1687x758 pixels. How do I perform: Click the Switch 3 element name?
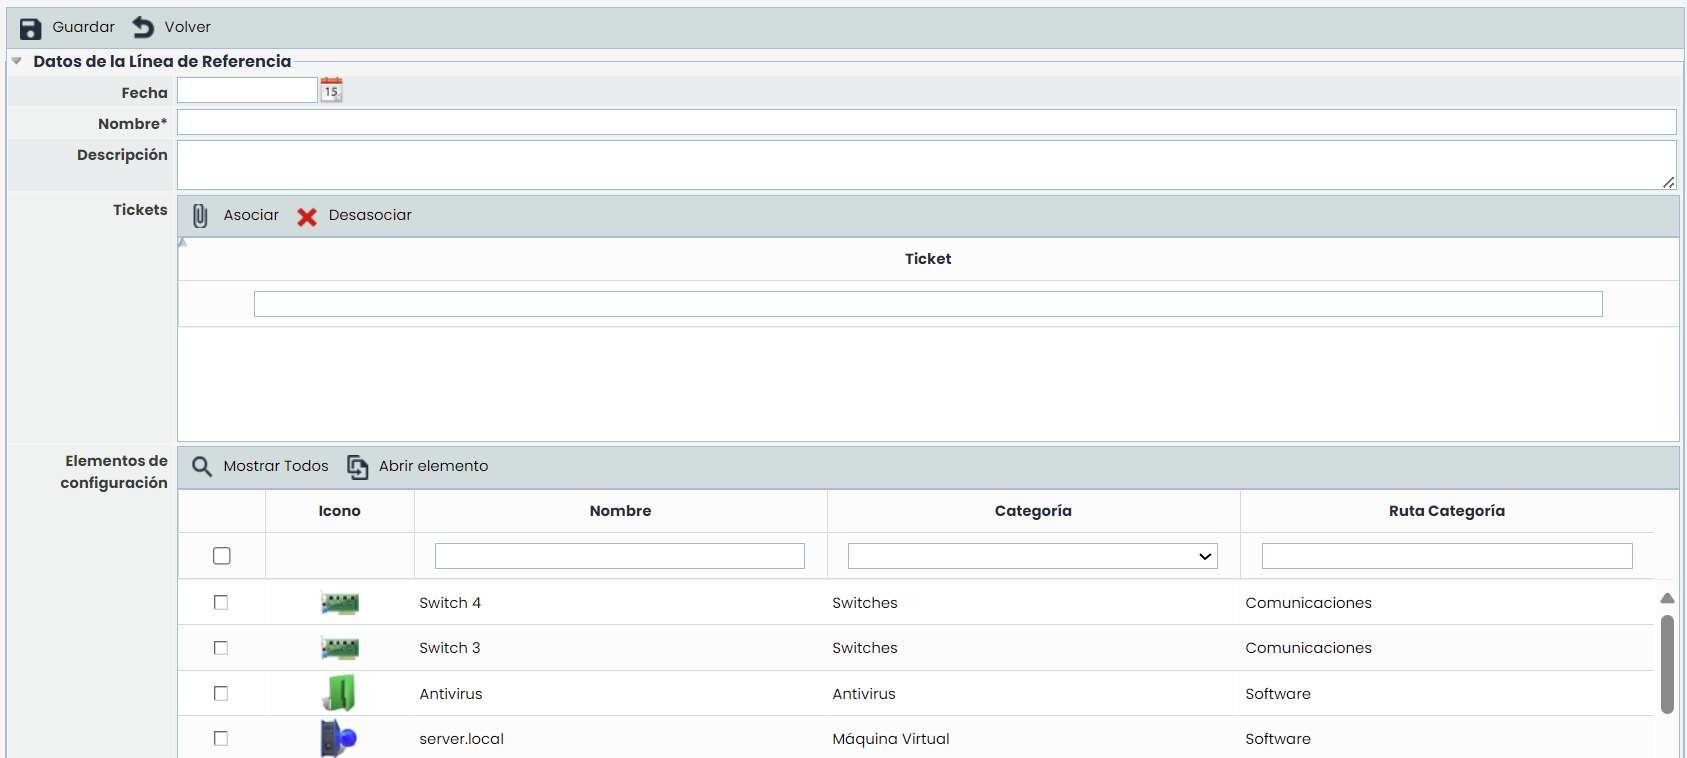450,648
